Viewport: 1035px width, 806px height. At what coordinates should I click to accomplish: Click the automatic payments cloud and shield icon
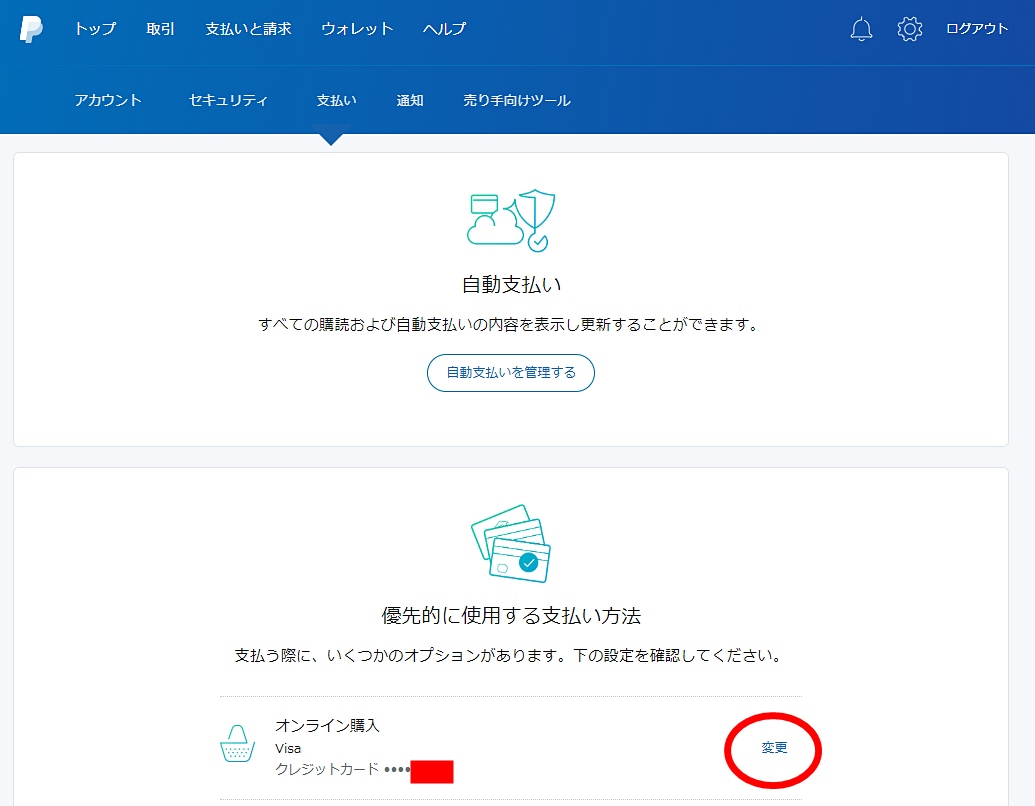coord(510,220)
